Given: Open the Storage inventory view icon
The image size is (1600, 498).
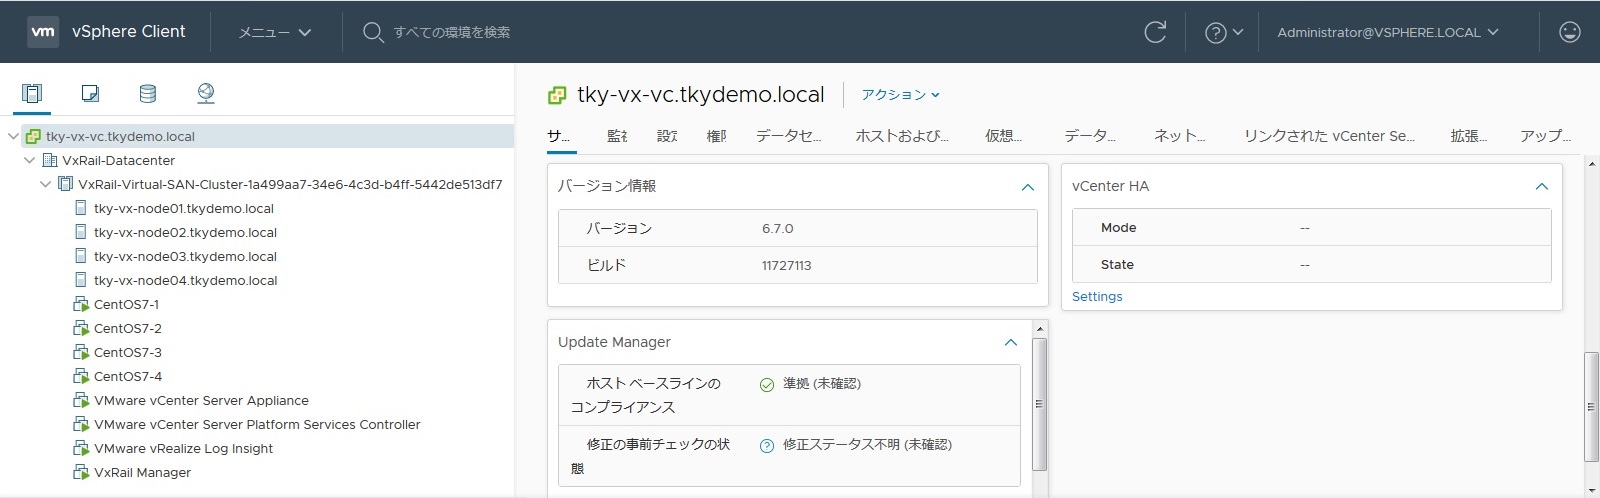Looking at the screenshot, I should pos(148,93).
